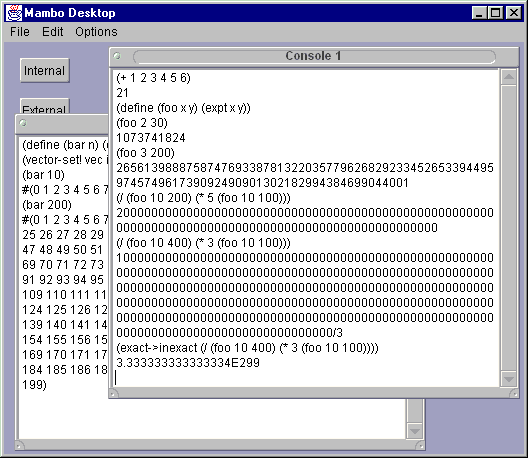Screen dimensions: 528x458
Task: Click the Console 1 vertical scrollbar track
Action: click(x=508, y=228)
